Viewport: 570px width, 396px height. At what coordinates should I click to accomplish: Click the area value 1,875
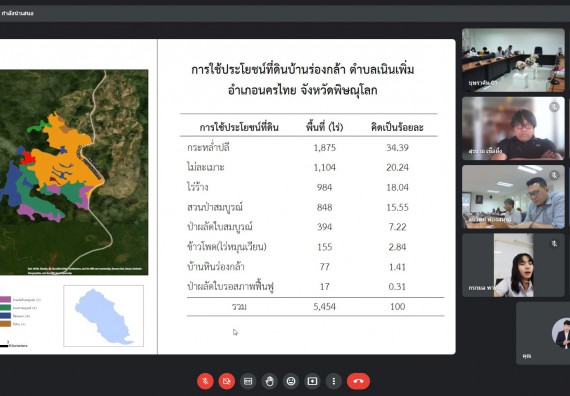[325, 148]
